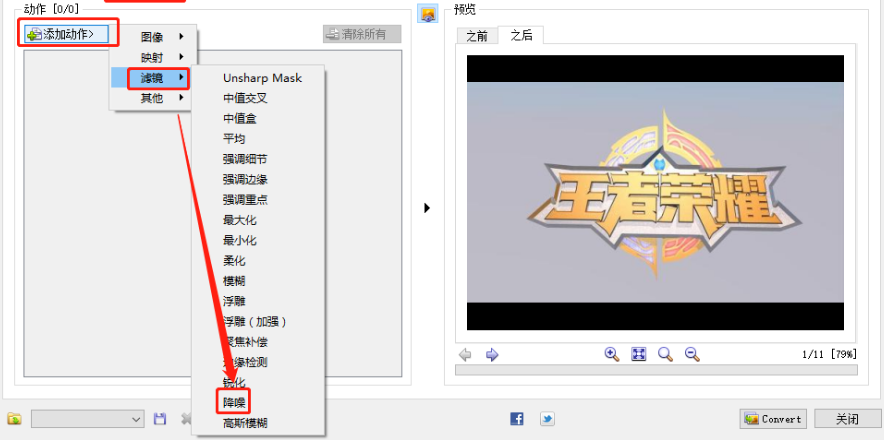
Task: Select the 强调边缘 filter
Action: 245,179
